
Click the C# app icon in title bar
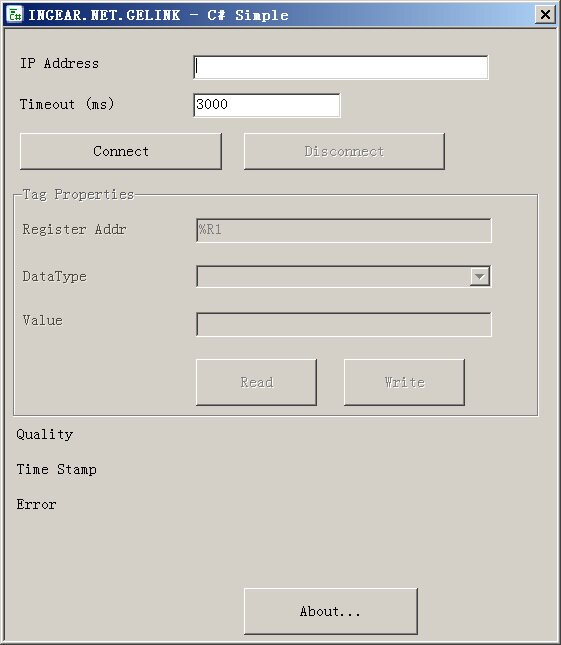[x=15, y=15]
